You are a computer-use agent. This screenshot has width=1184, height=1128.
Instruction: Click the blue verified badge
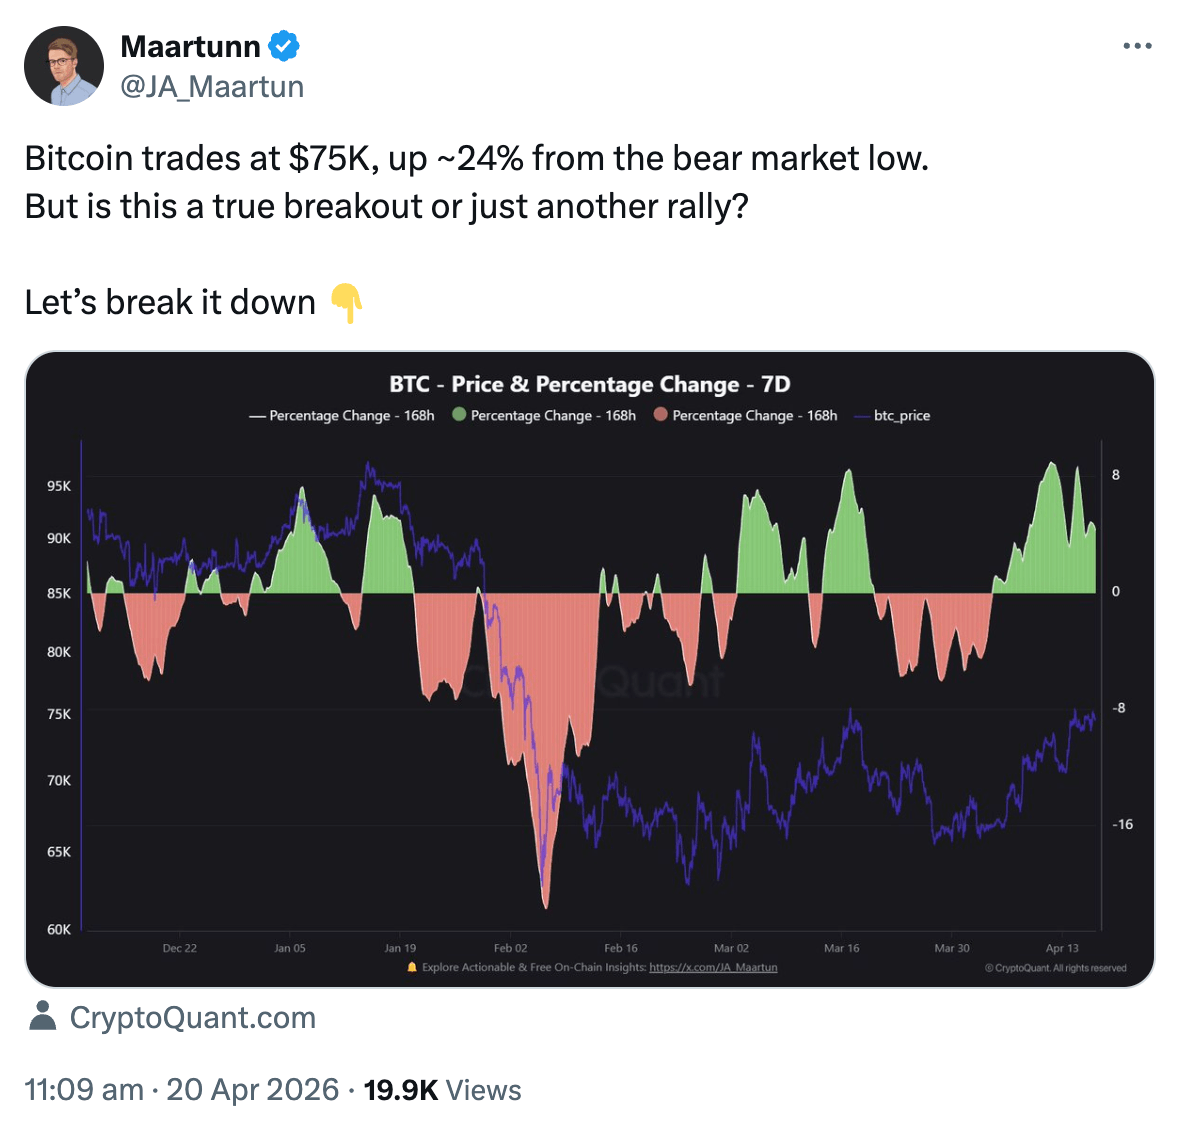point(284,46)
